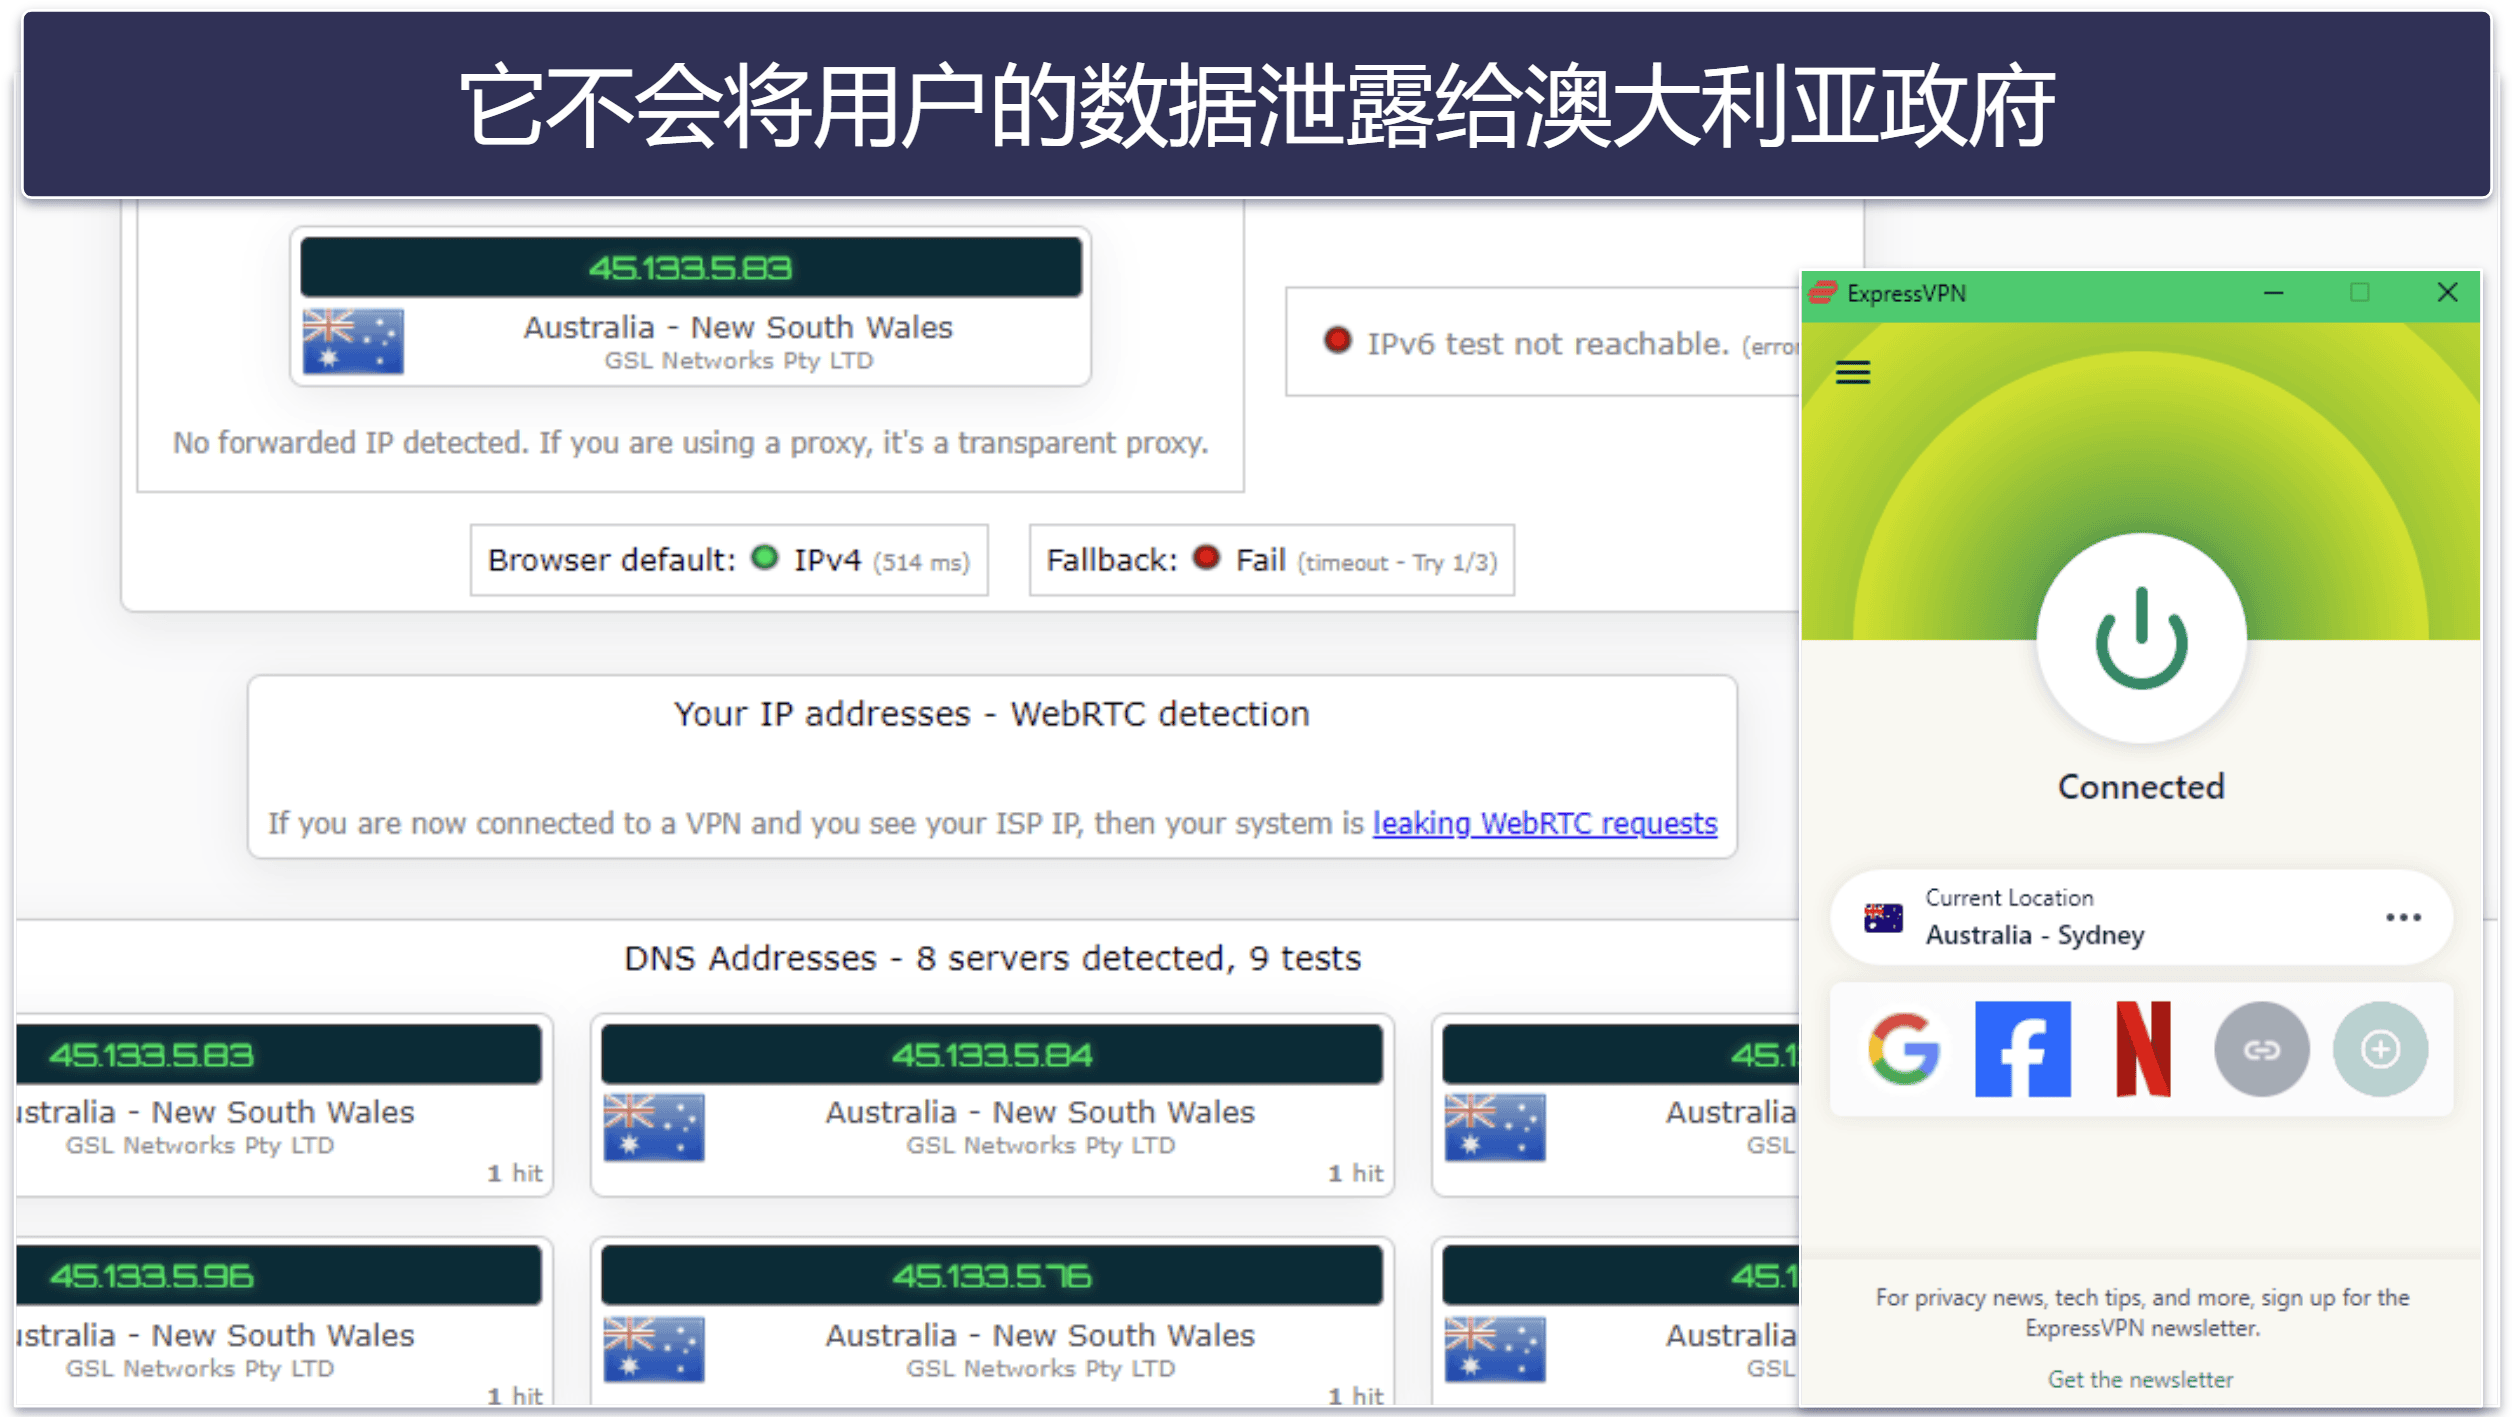The width and height of the screenshot is (2512, 1417).
Task: Open the ExpressVPN hamburger menu
Action: tap(1852, 372)
